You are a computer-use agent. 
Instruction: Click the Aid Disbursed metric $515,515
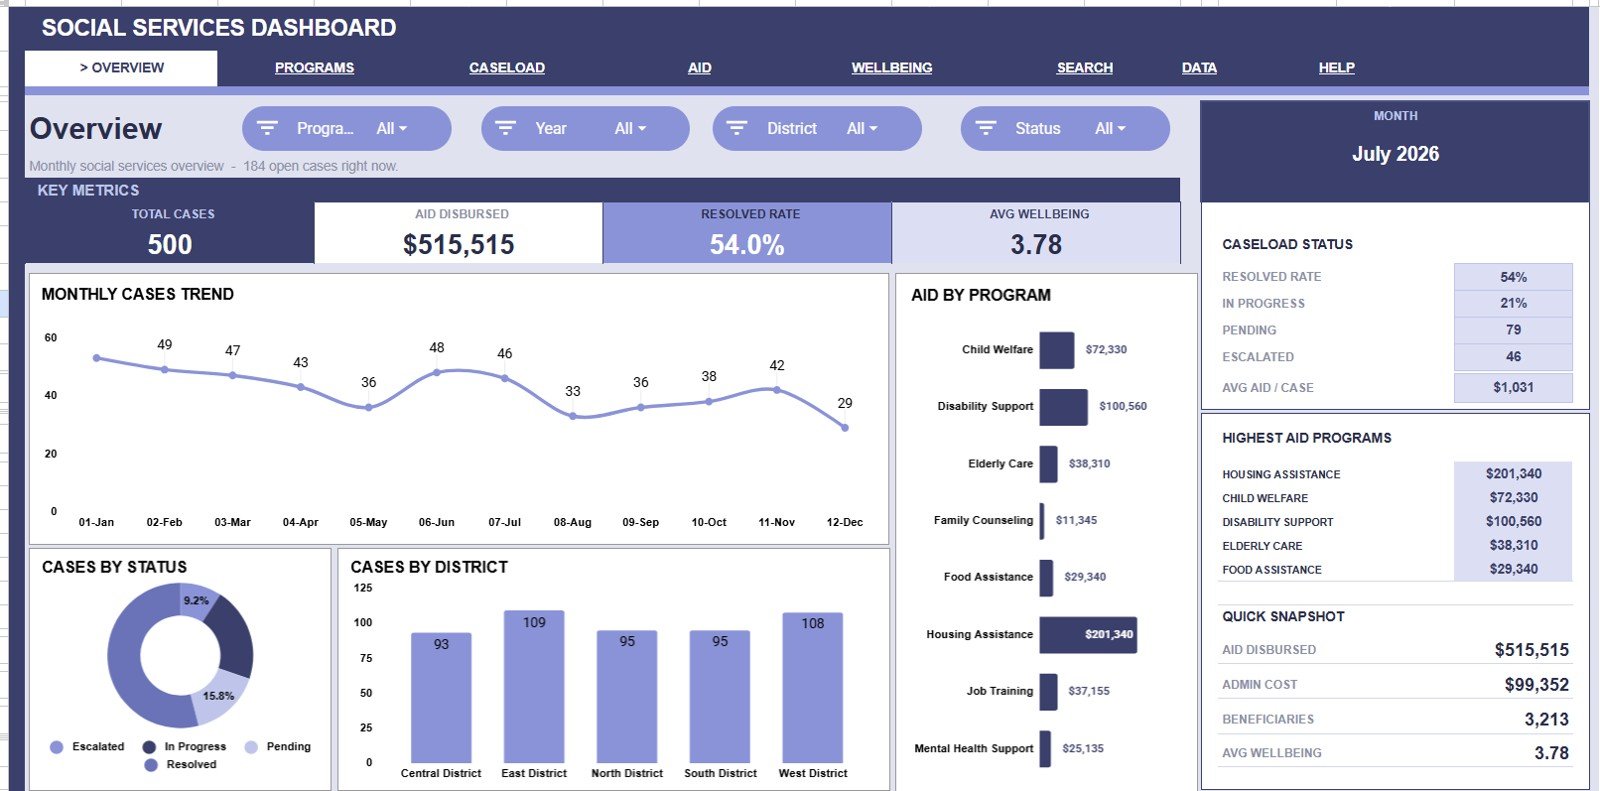pyautogui.click(x=459, y=245)
